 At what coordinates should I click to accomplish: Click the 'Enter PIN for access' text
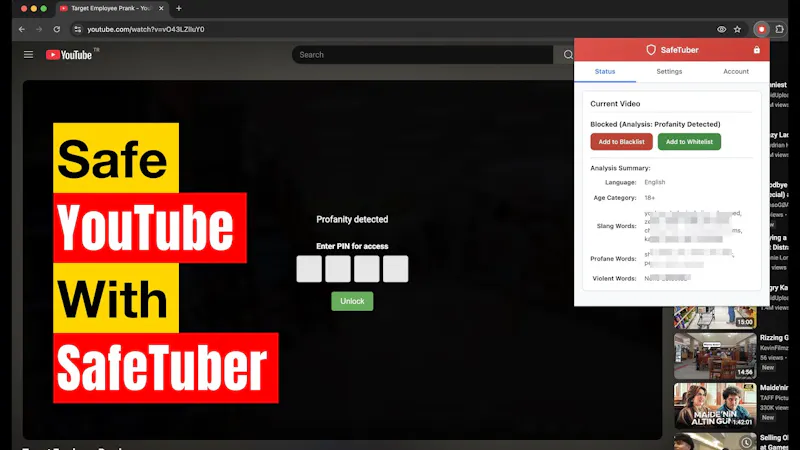[352, 246]
